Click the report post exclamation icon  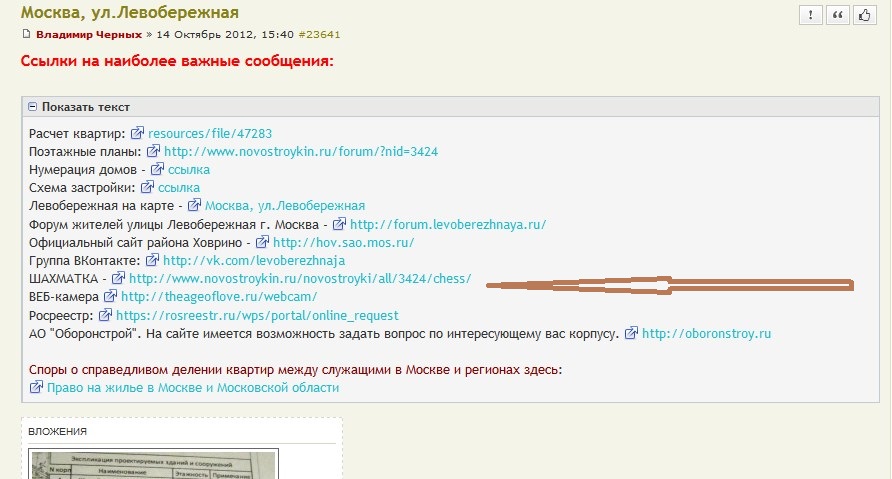point(810,15)
